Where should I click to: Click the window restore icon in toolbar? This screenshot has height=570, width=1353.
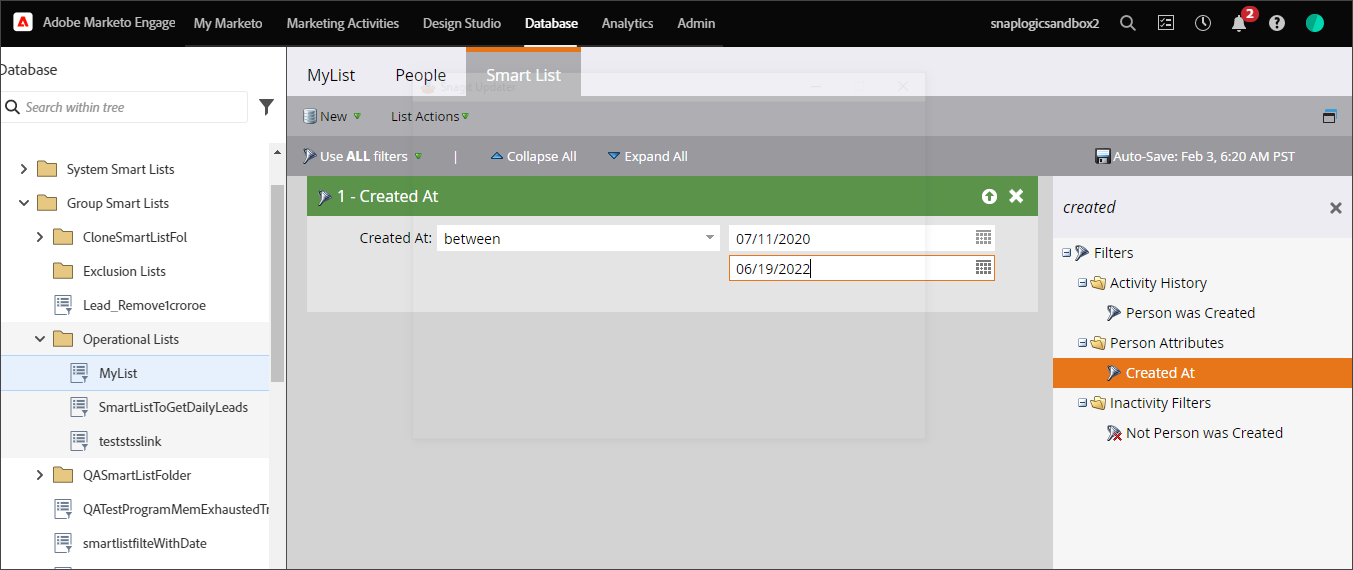pyautogui.click(x=1329, y=116)
